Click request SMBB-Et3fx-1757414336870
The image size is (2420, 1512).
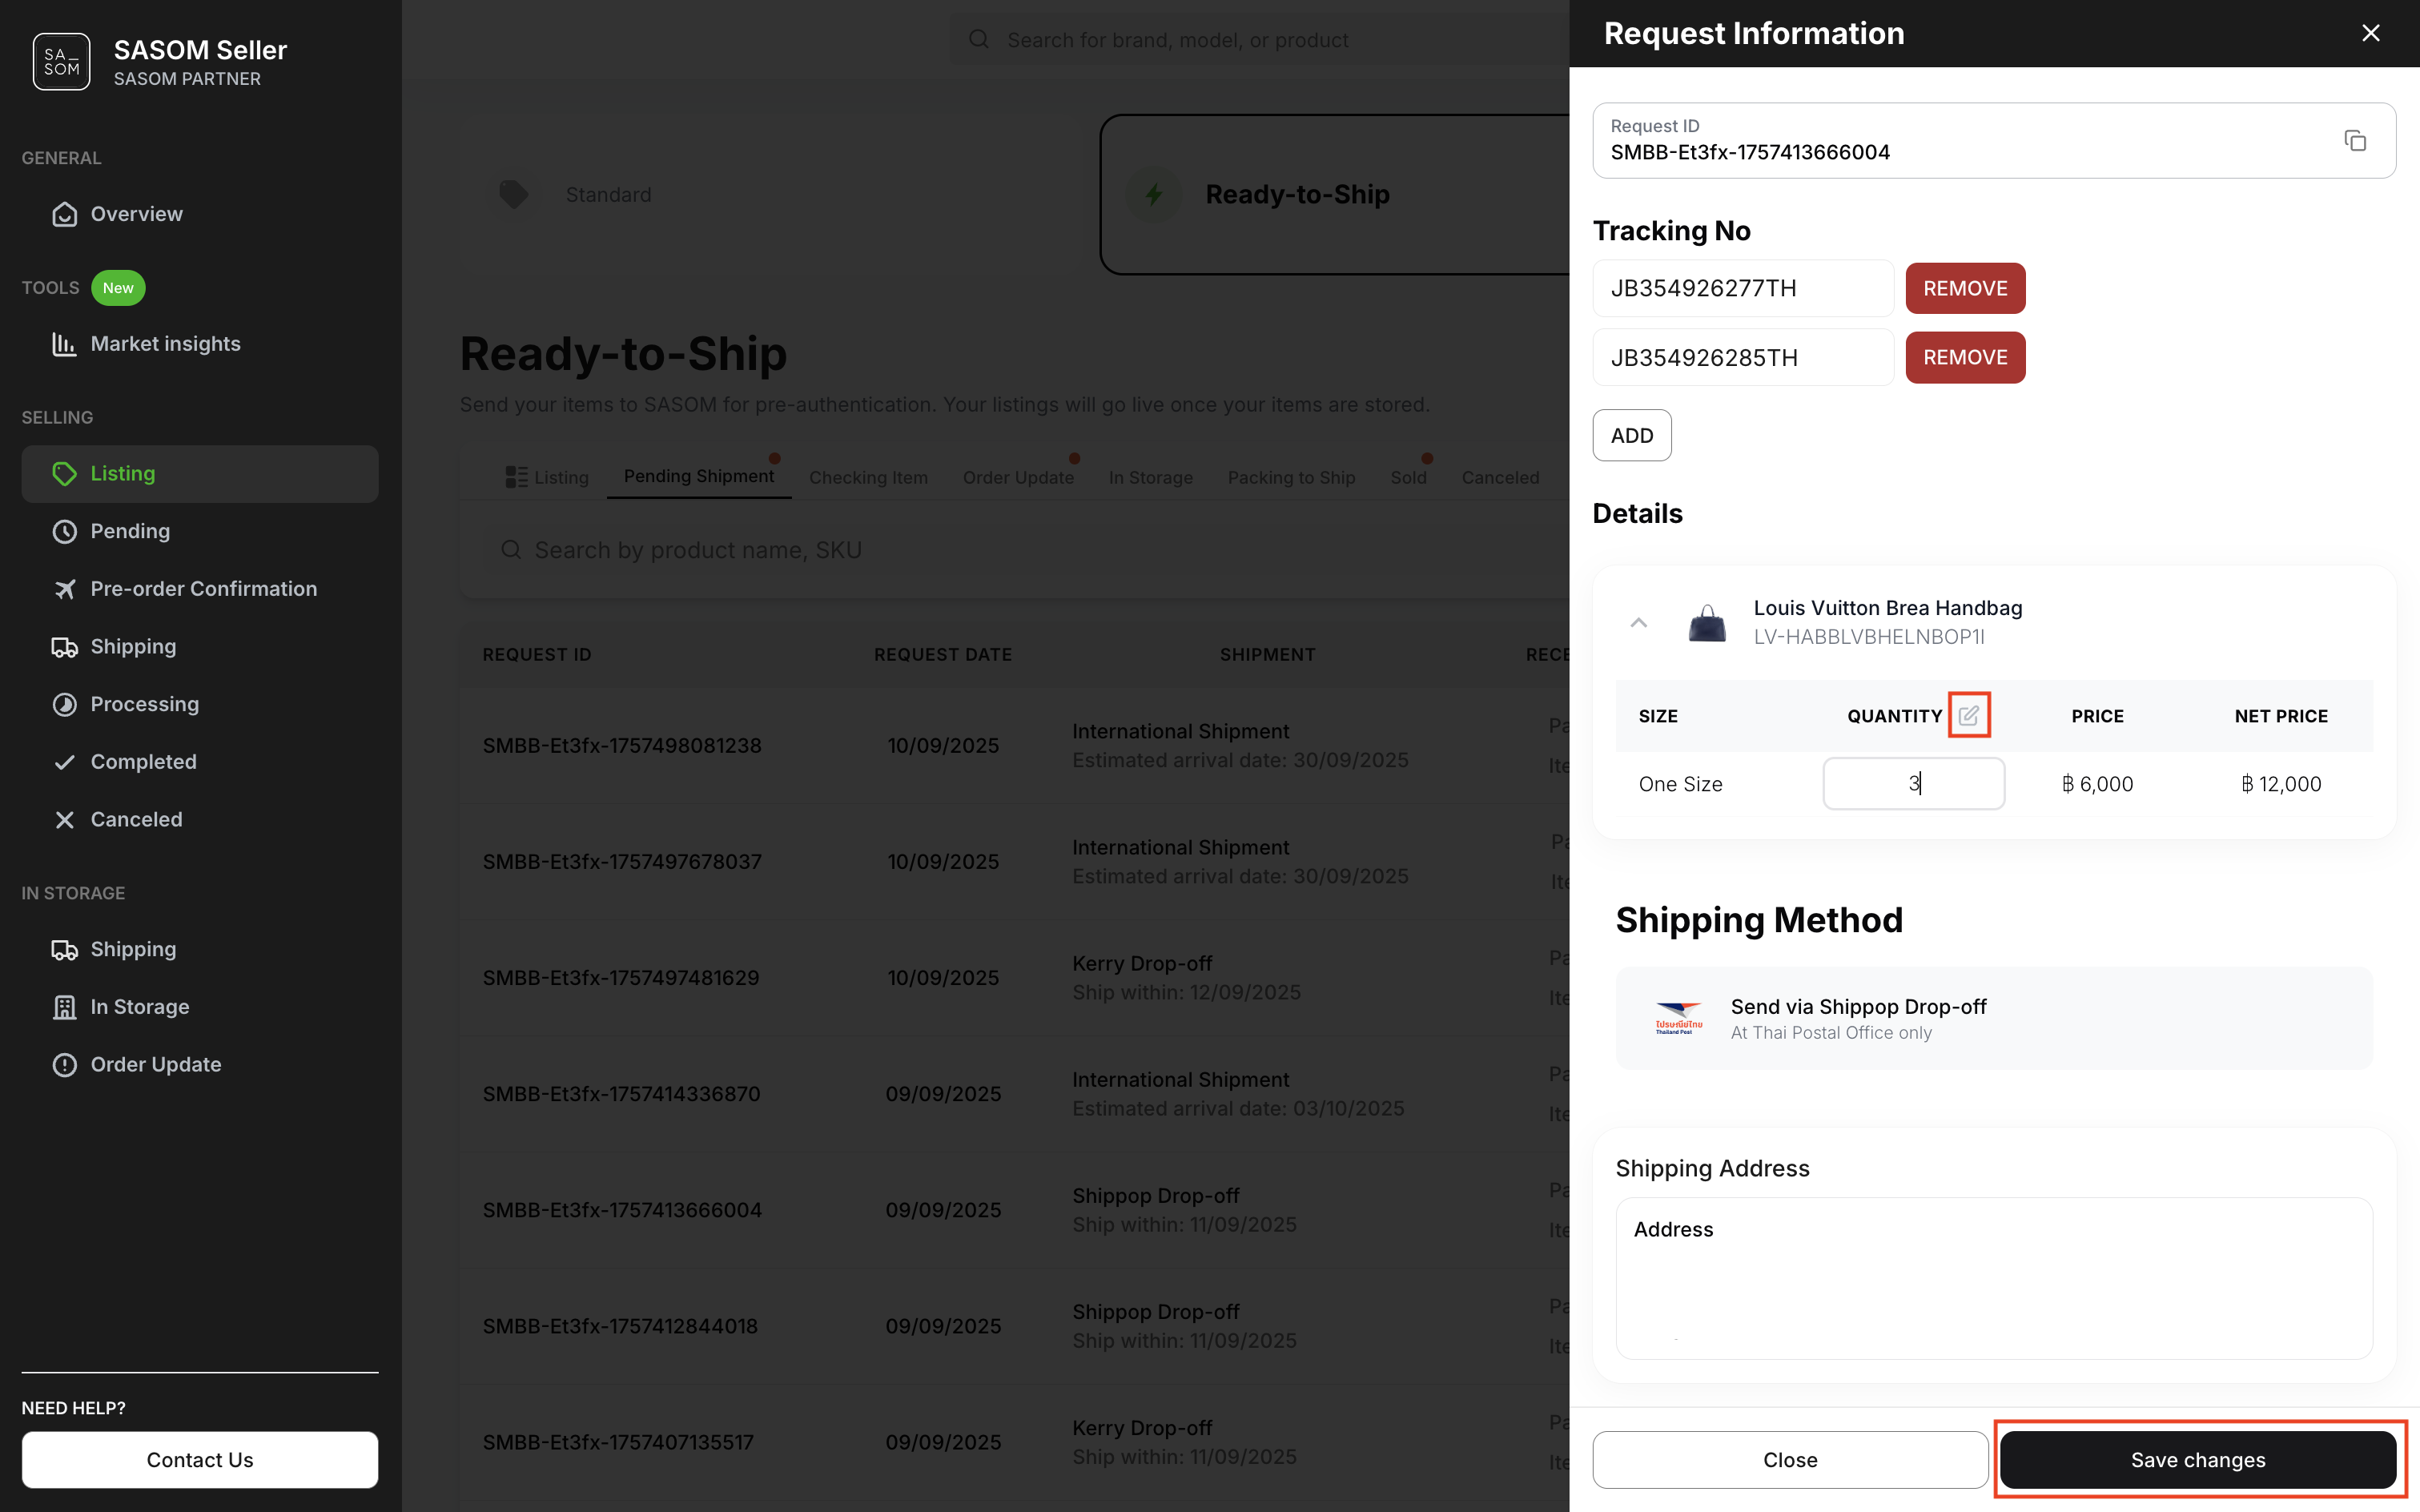(x=622, y=1094)
